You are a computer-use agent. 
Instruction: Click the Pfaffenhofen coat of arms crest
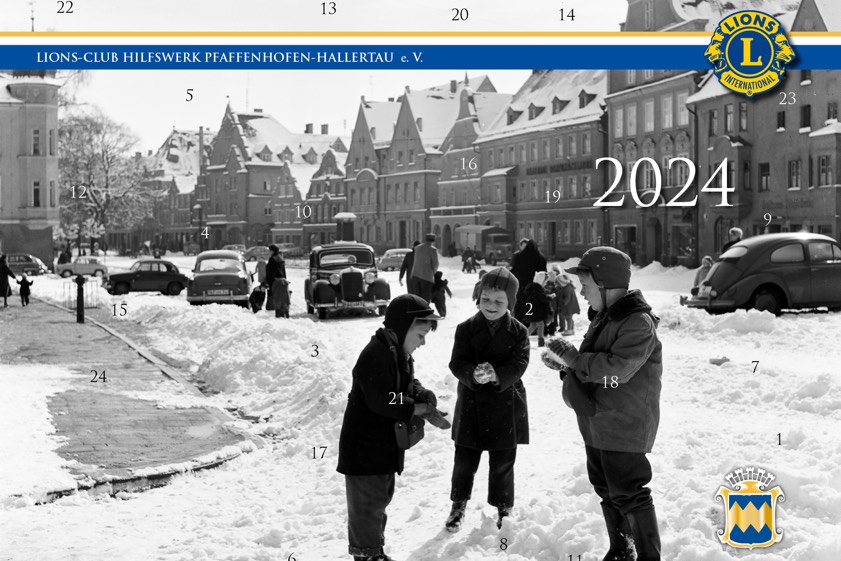point(749,506)
